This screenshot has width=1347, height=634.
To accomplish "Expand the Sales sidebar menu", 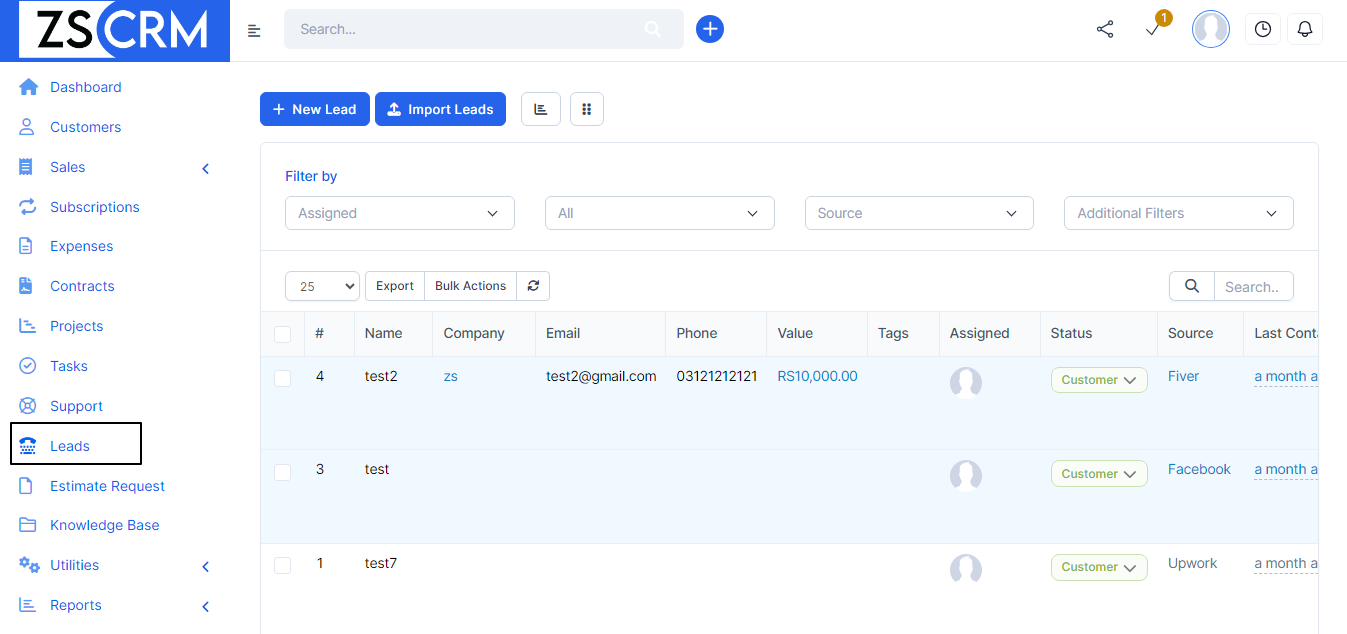I will point(114,167).
